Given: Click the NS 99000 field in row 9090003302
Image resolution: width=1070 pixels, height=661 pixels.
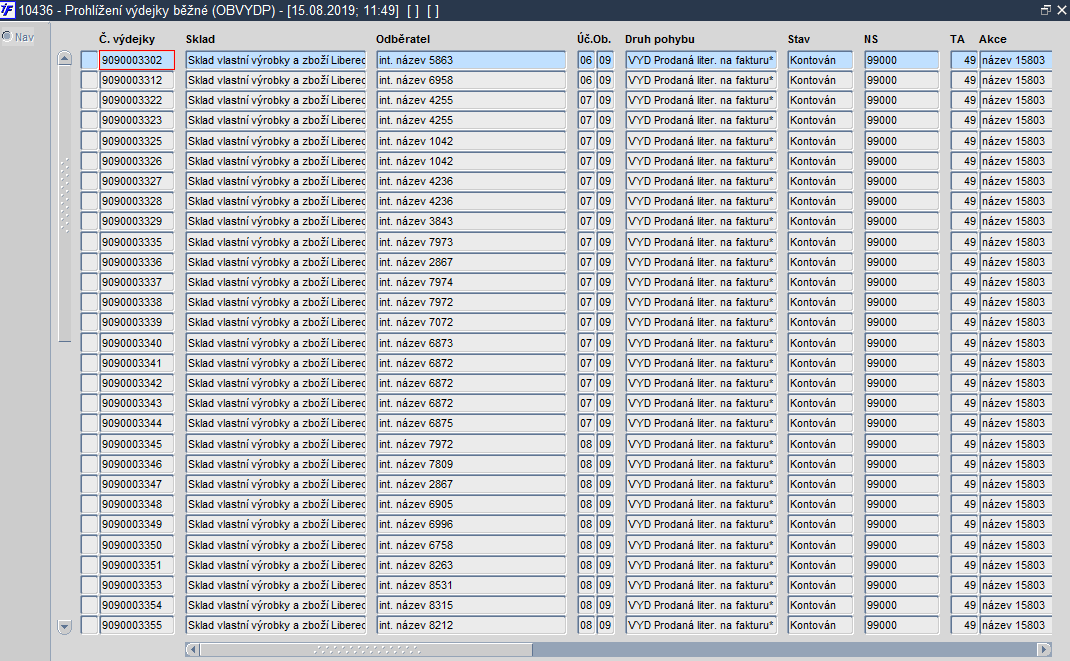Looking at the screenshot, I should (x=901, y=60).
